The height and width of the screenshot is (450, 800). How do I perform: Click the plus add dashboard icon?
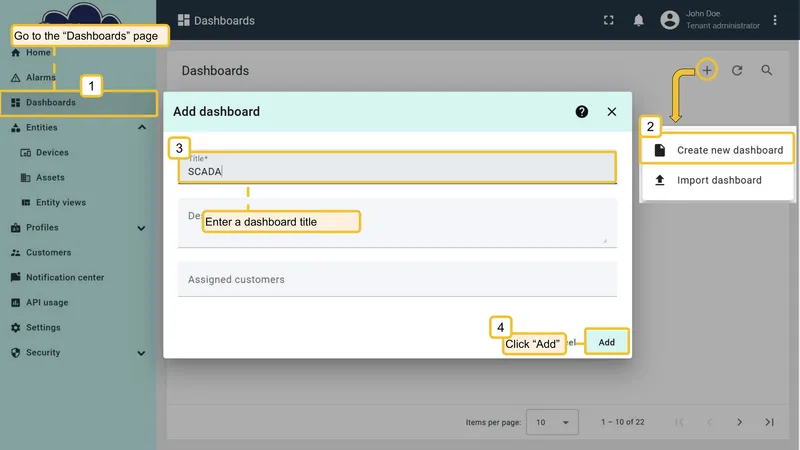tap(707, 70)
